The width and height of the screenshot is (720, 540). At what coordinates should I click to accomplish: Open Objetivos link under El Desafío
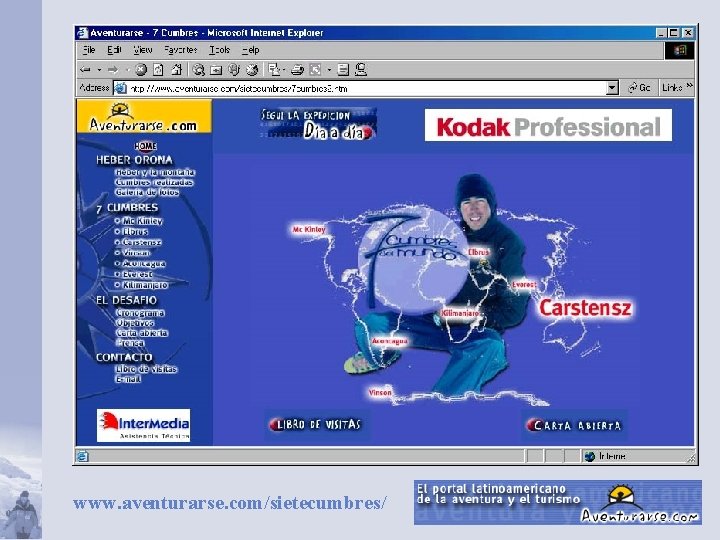(135, 323)
